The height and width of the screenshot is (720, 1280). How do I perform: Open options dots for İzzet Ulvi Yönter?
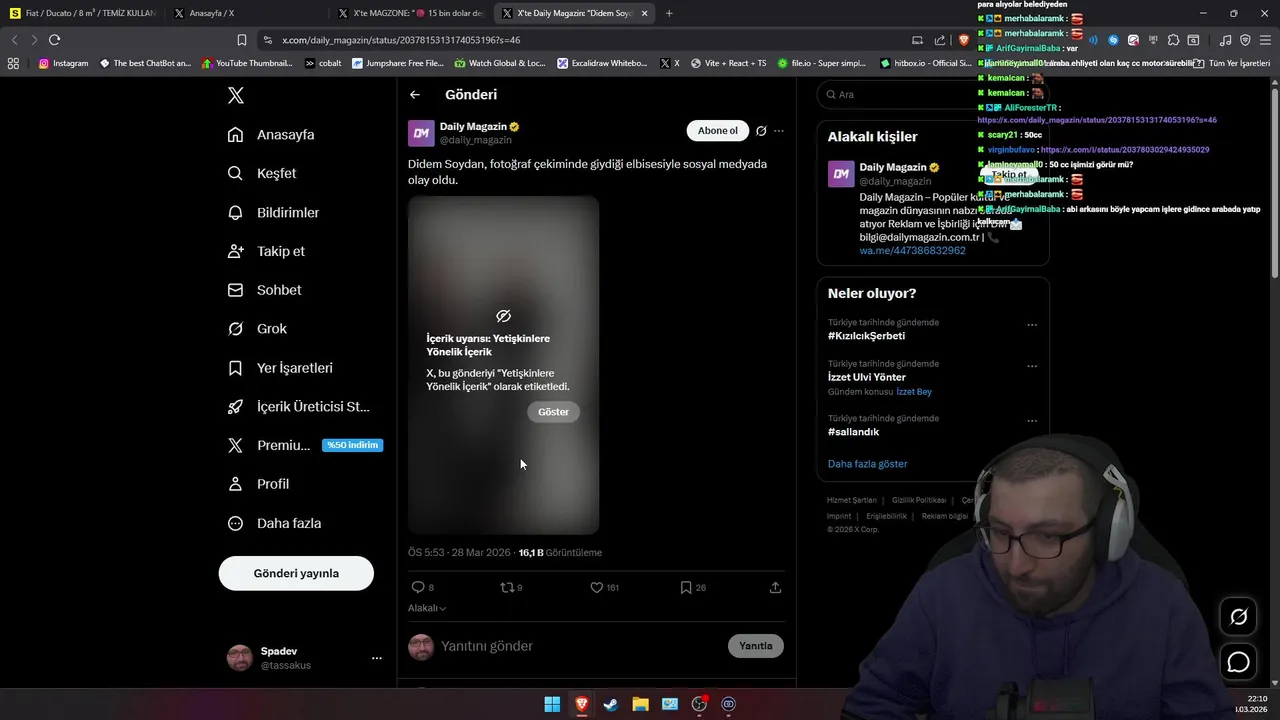click(x=1032, y=366)
